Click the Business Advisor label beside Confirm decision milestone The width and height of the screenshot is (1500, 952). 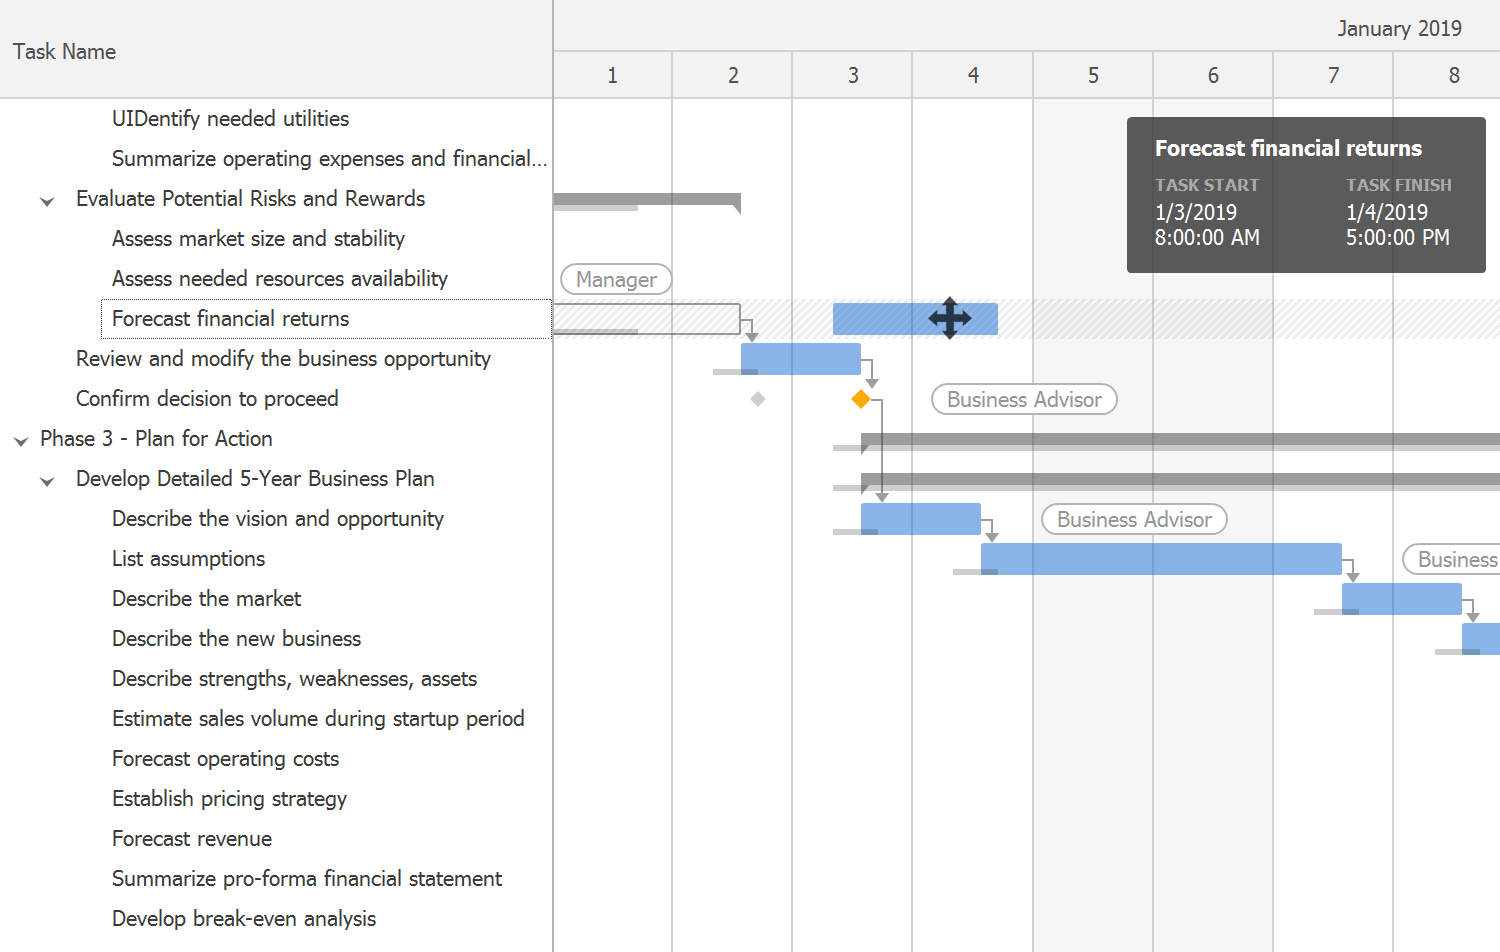(x=1023, y=399)
